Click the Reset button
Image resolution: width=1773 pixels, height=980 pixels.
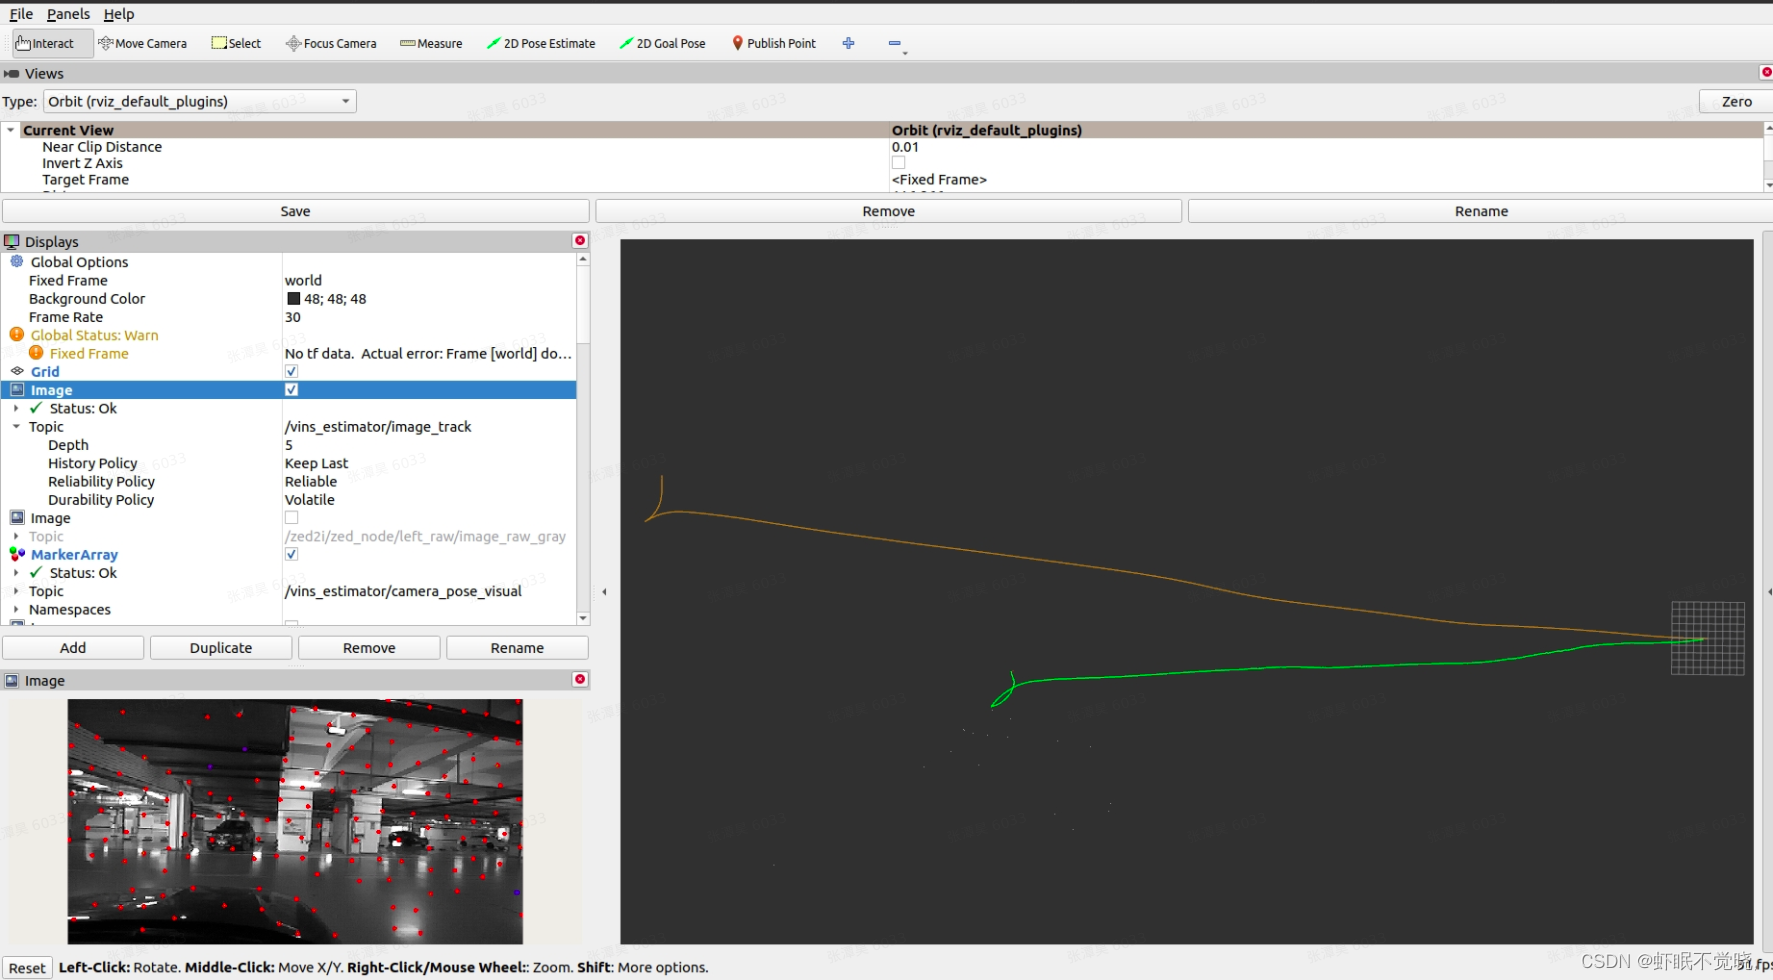[x=27, y=968]
